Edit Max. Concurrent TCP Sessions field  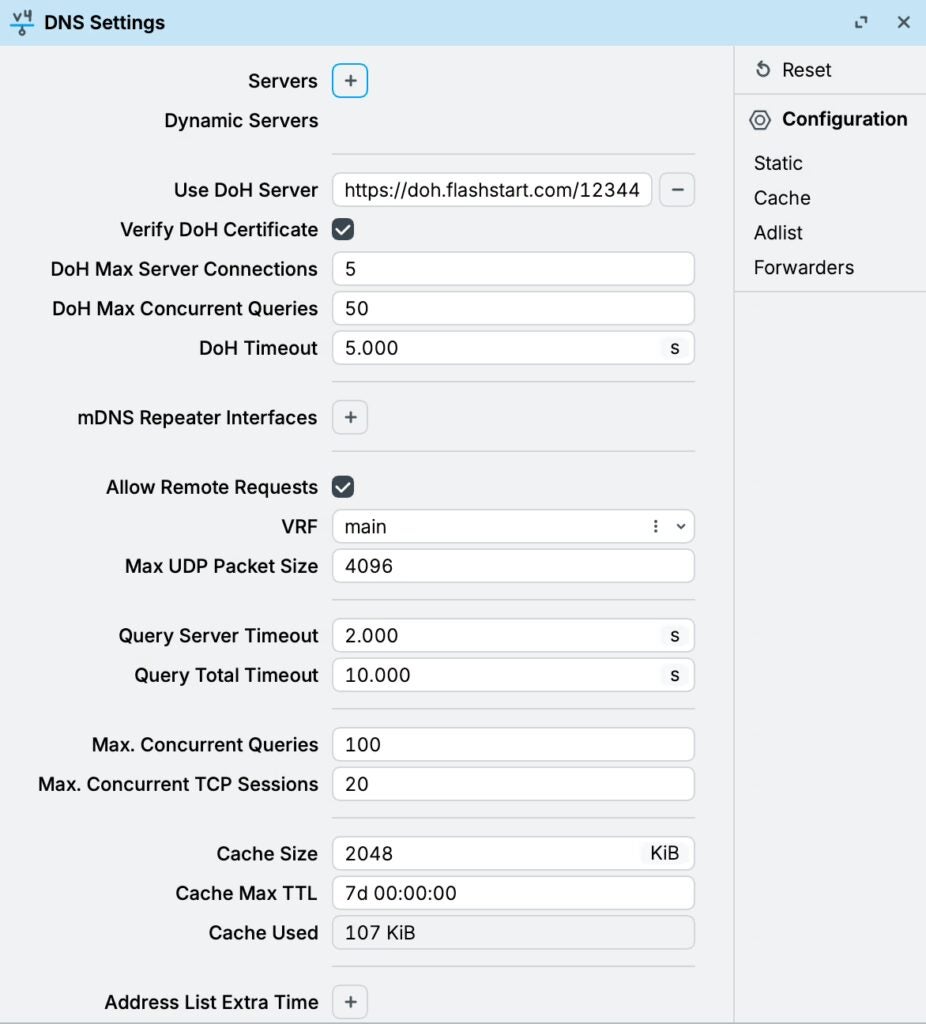[513, 784]
